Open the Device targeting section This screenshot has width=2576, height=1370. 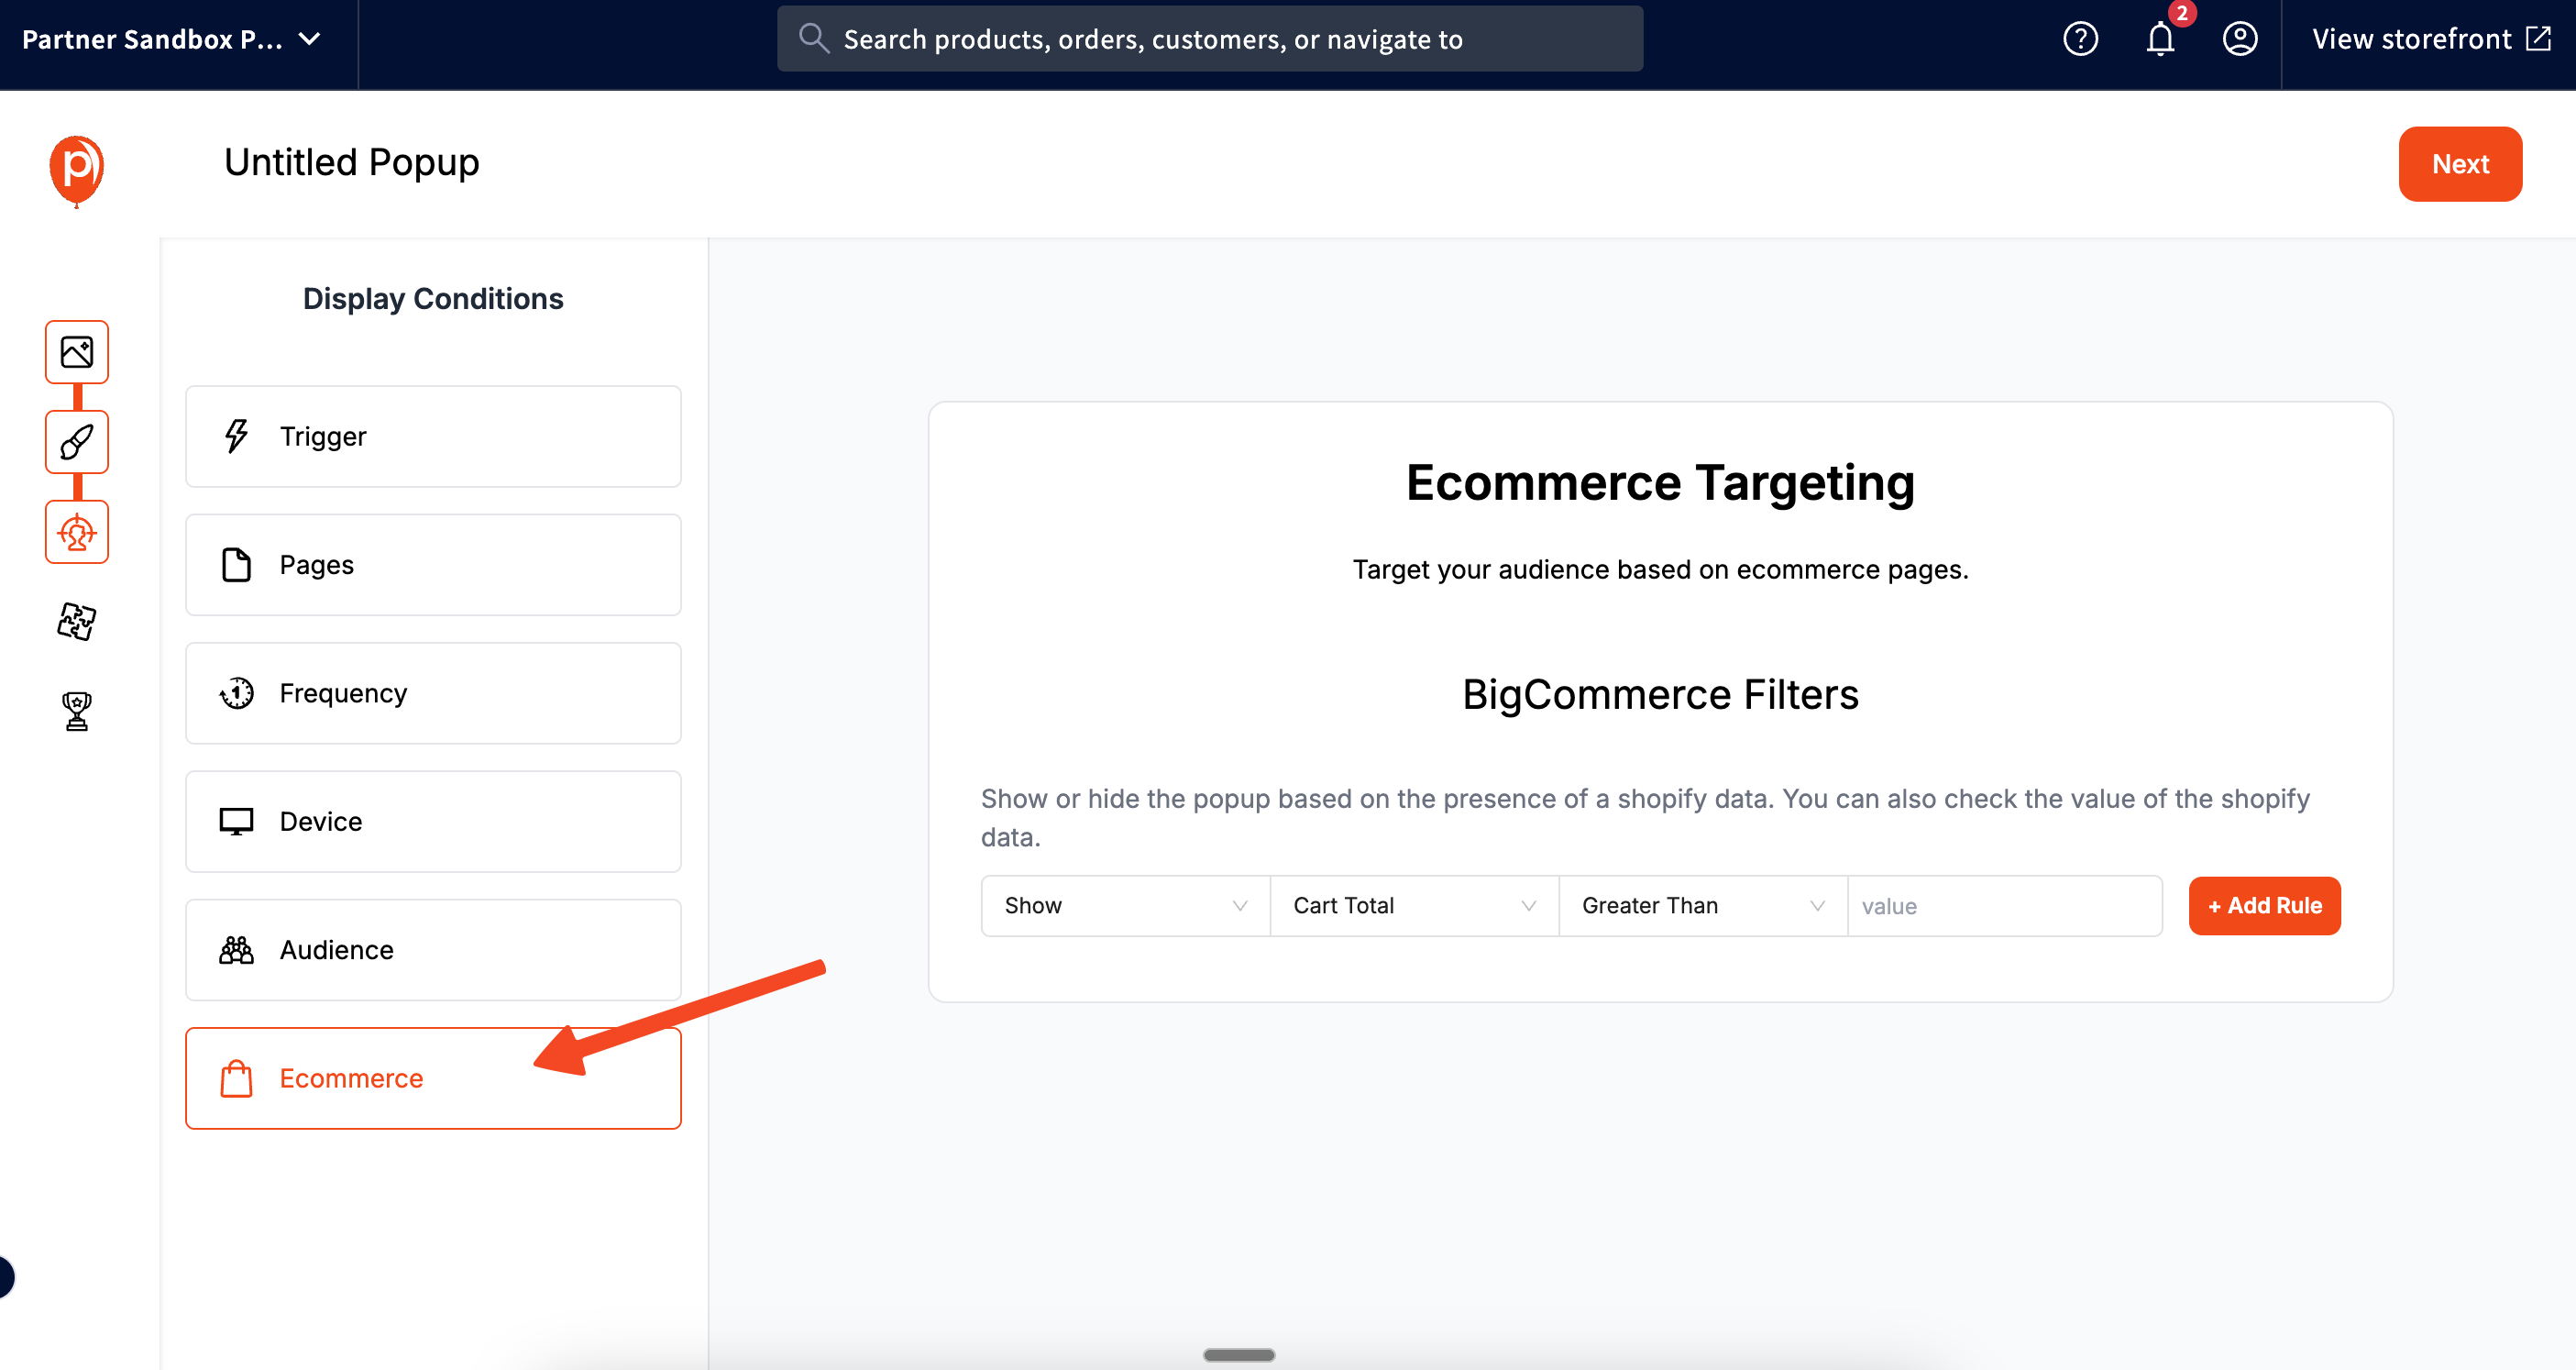(x=433, y=821)
